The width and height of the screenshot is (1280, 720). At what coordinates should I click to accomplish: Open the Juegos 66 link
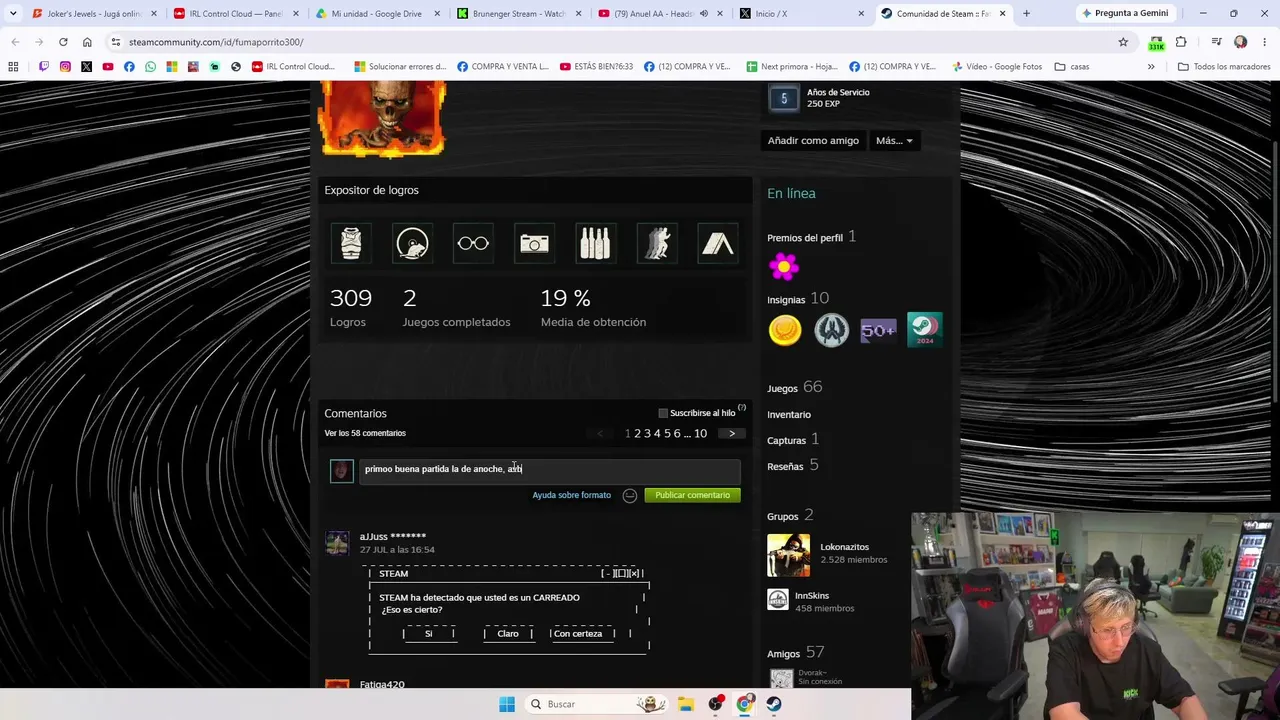(795, 387)
